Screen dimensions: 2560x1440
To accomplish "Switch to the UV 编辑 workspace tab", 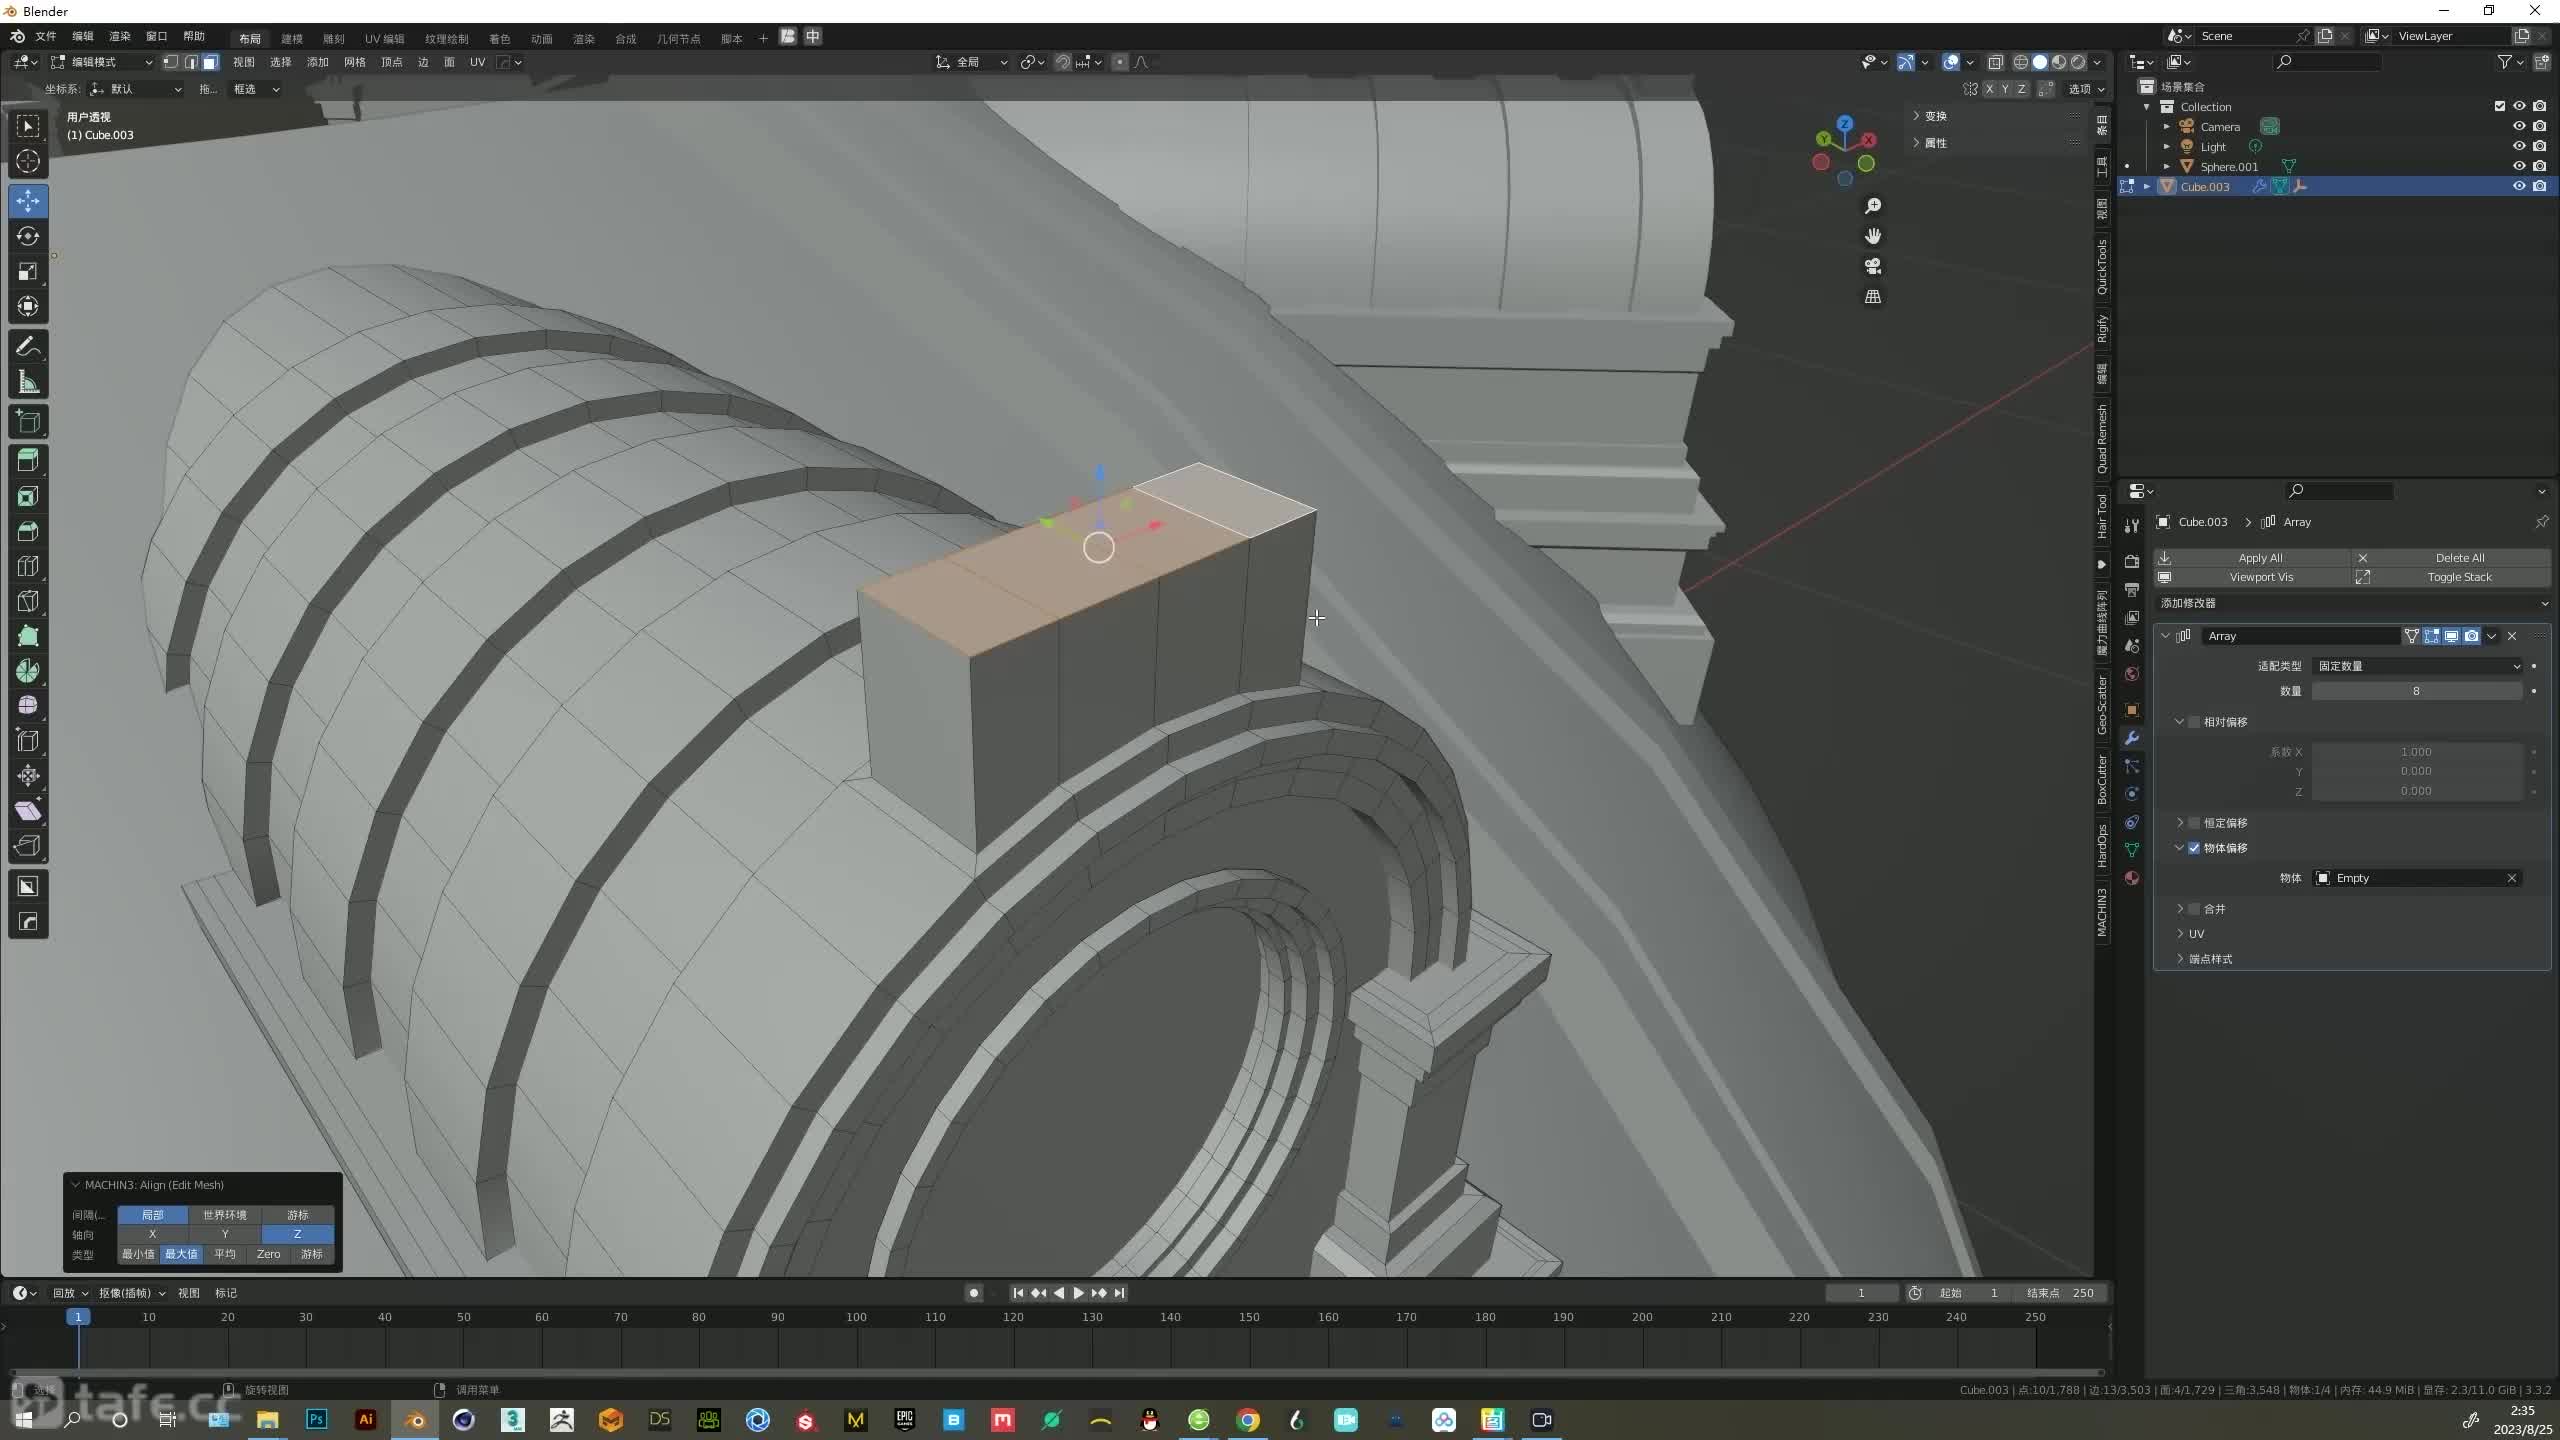I will [x=385, y=38].
